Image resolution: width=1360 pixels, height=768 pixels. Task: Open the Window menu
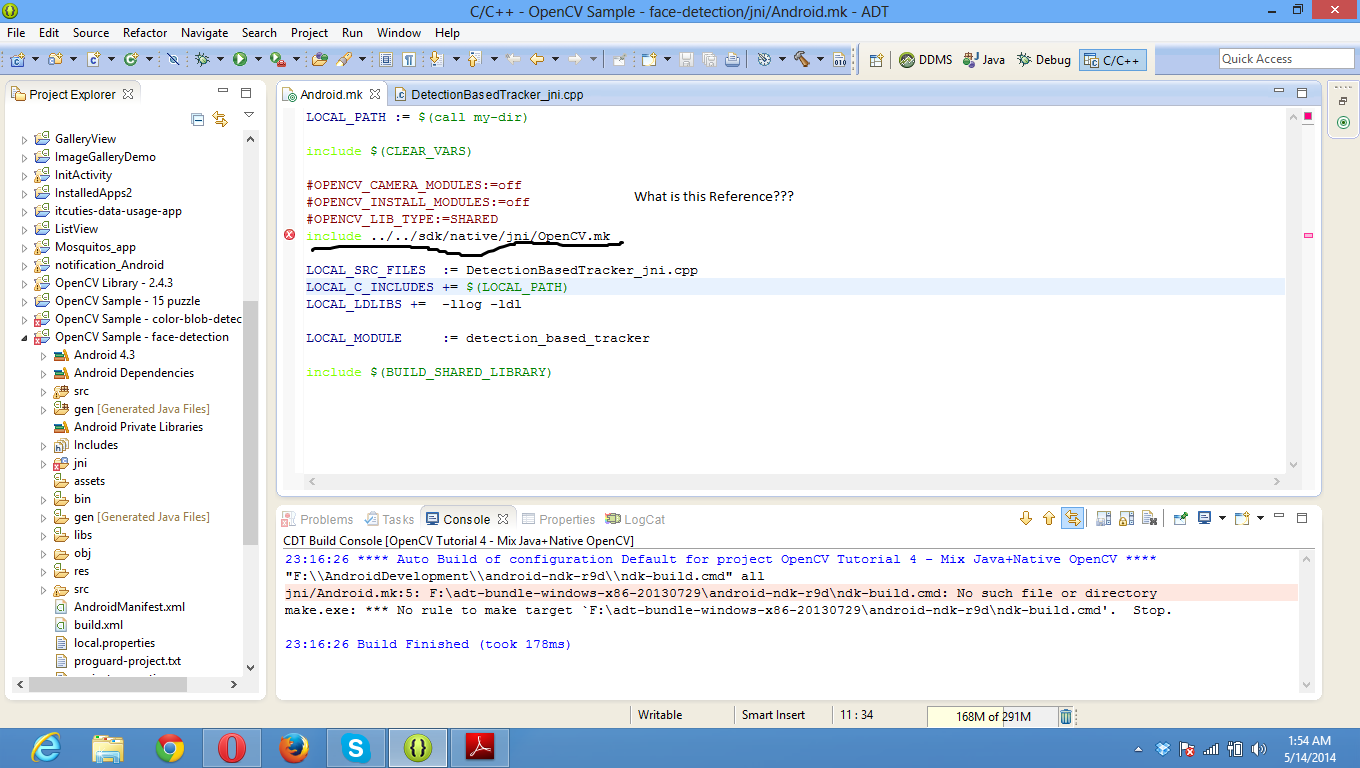pos(398,32)
